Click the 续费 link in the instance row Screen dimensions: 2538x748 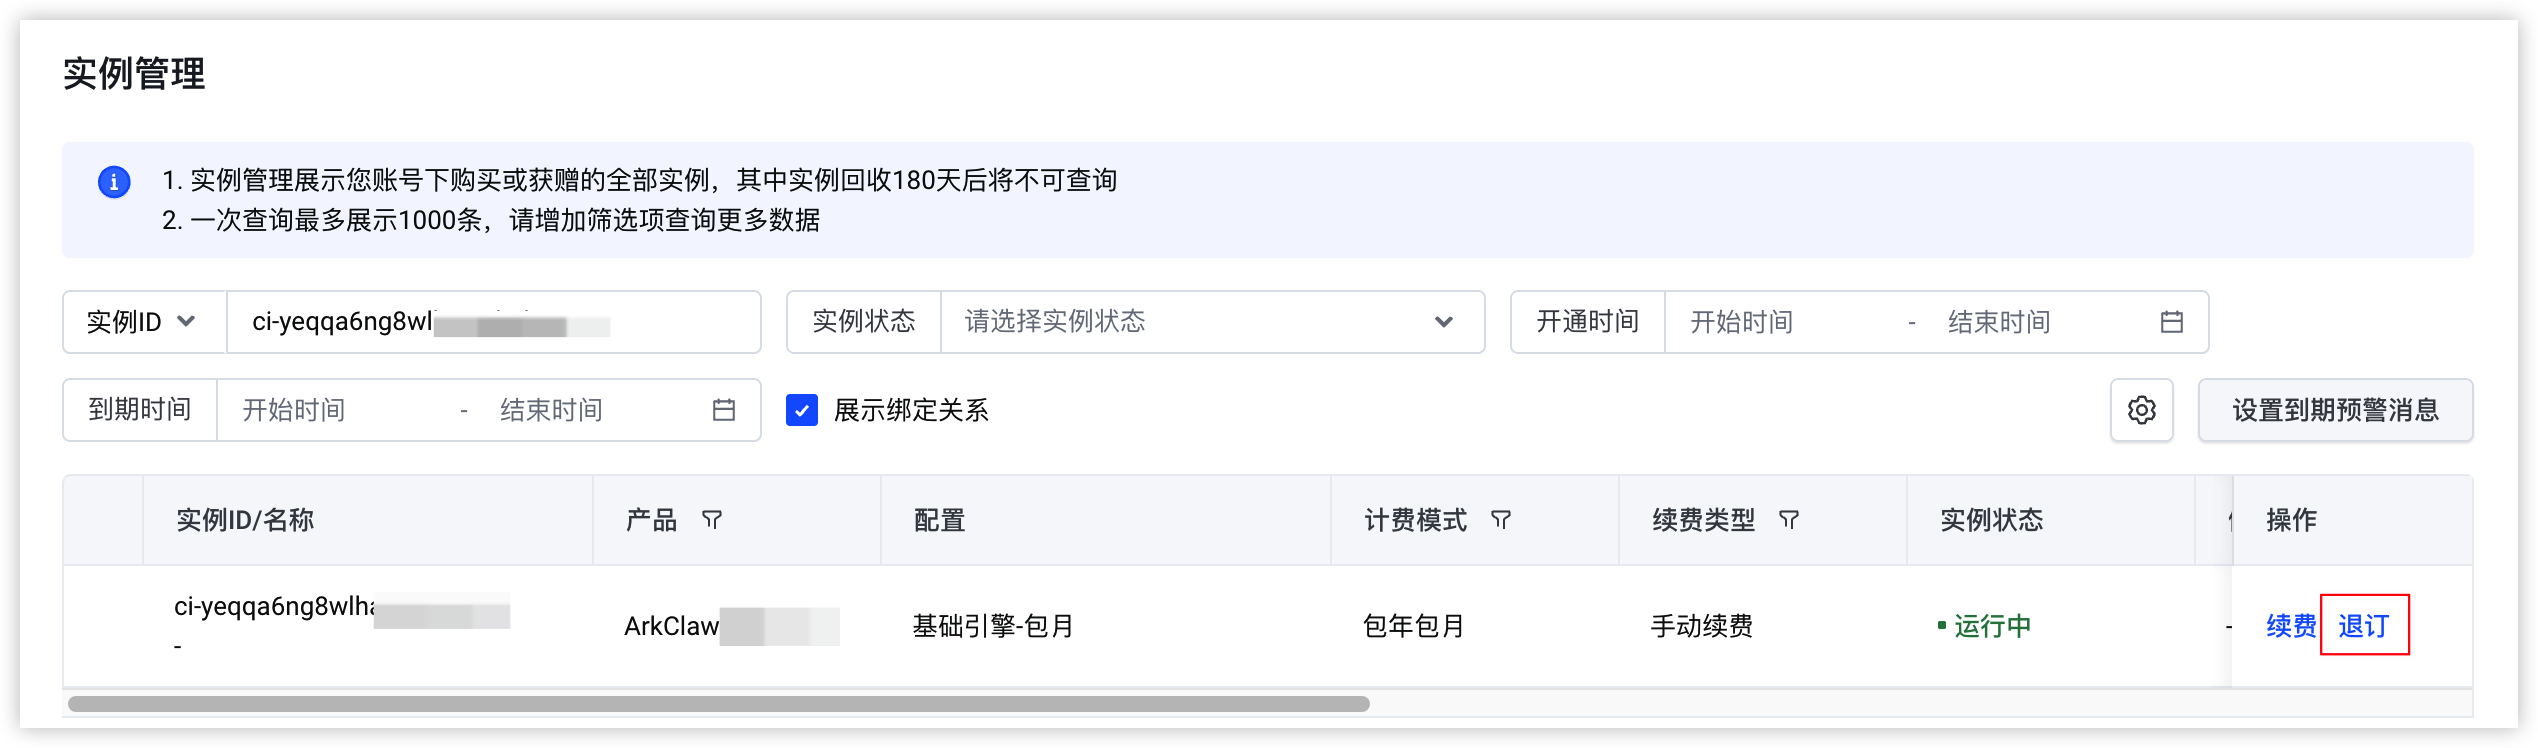[2290, 626]
